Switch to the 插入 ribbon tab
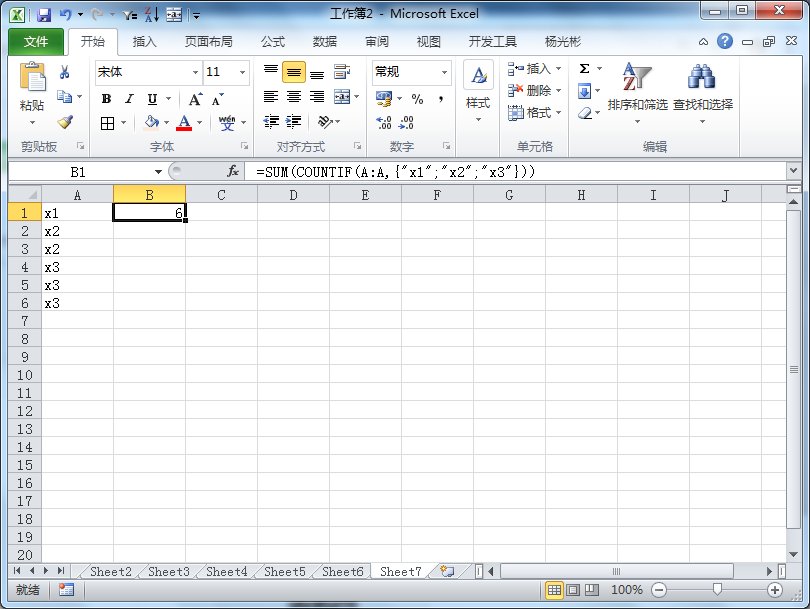Image resolution: width=810 pixels, height=609 pixels. 145,42
